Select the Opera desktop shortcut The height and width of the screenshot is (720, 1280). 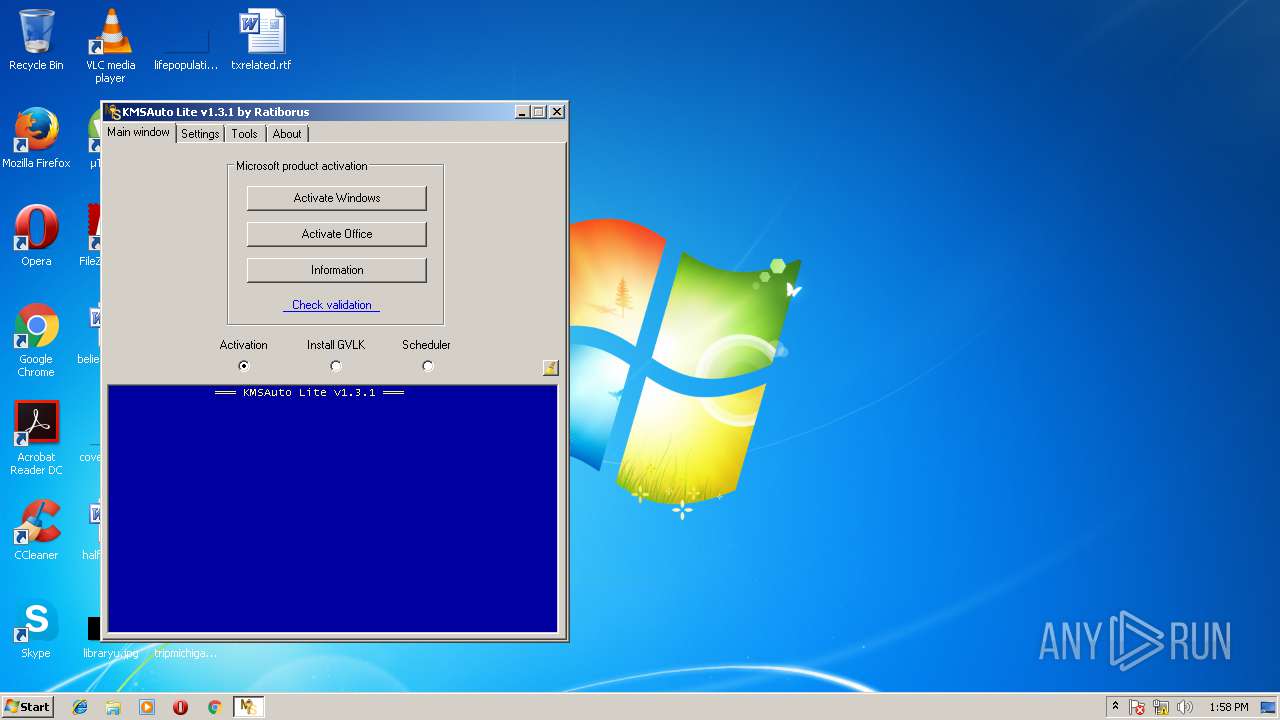[36, 237]
